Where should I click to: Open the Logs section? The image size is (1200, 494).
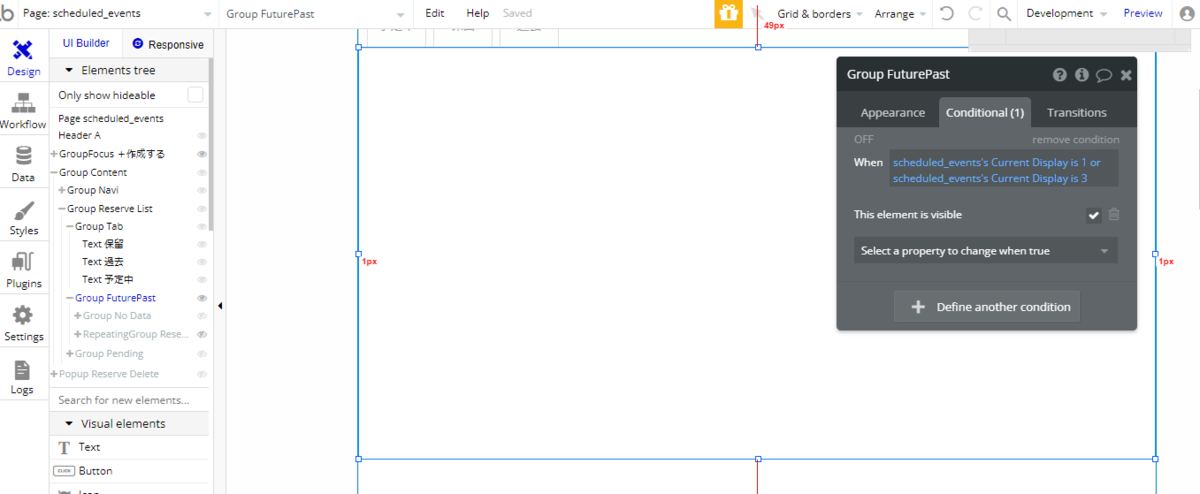click(24, 376)
